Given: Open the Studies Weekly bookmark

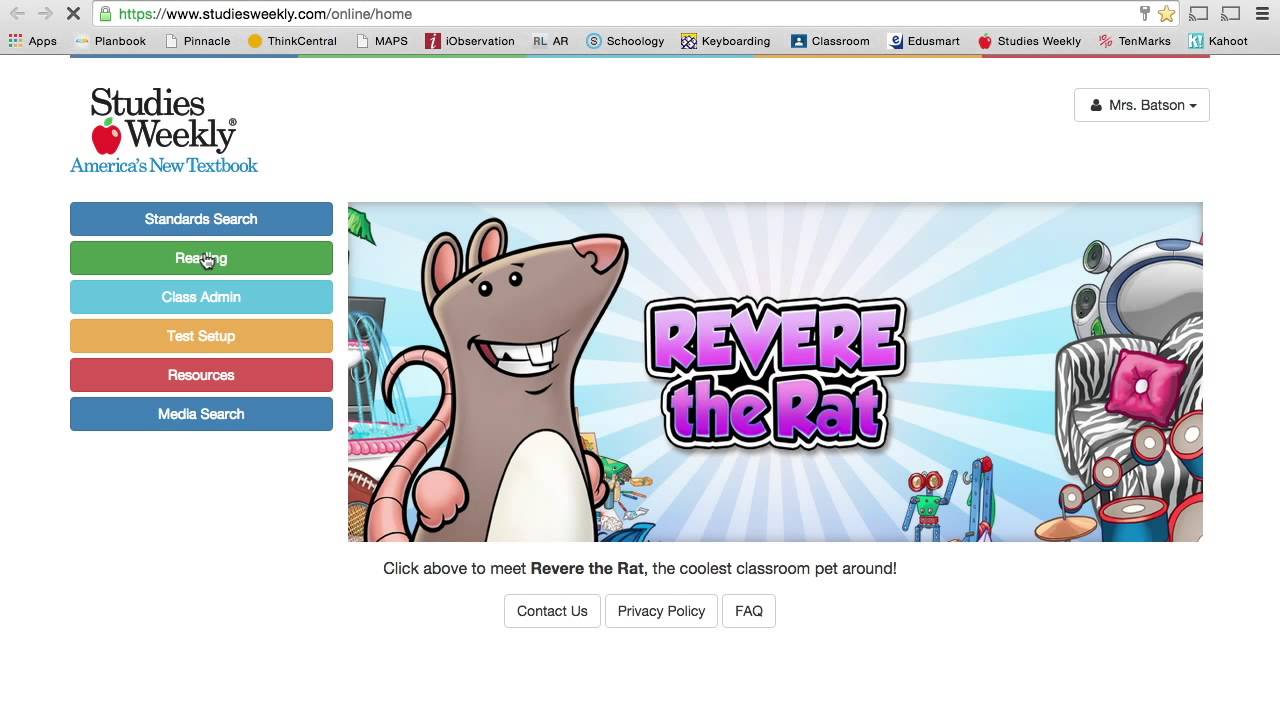Looking at the screenshot, I should 1029,41.
